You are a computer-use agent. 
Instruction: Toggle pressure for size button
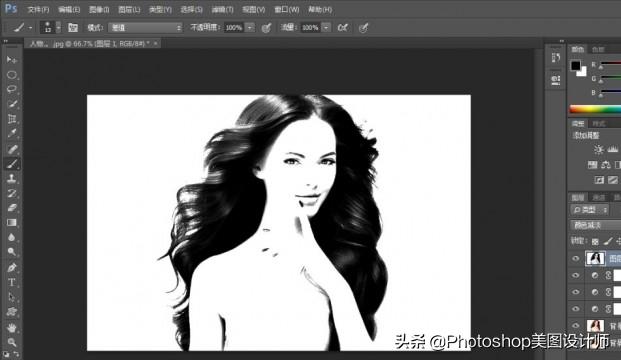coord(363,28)
